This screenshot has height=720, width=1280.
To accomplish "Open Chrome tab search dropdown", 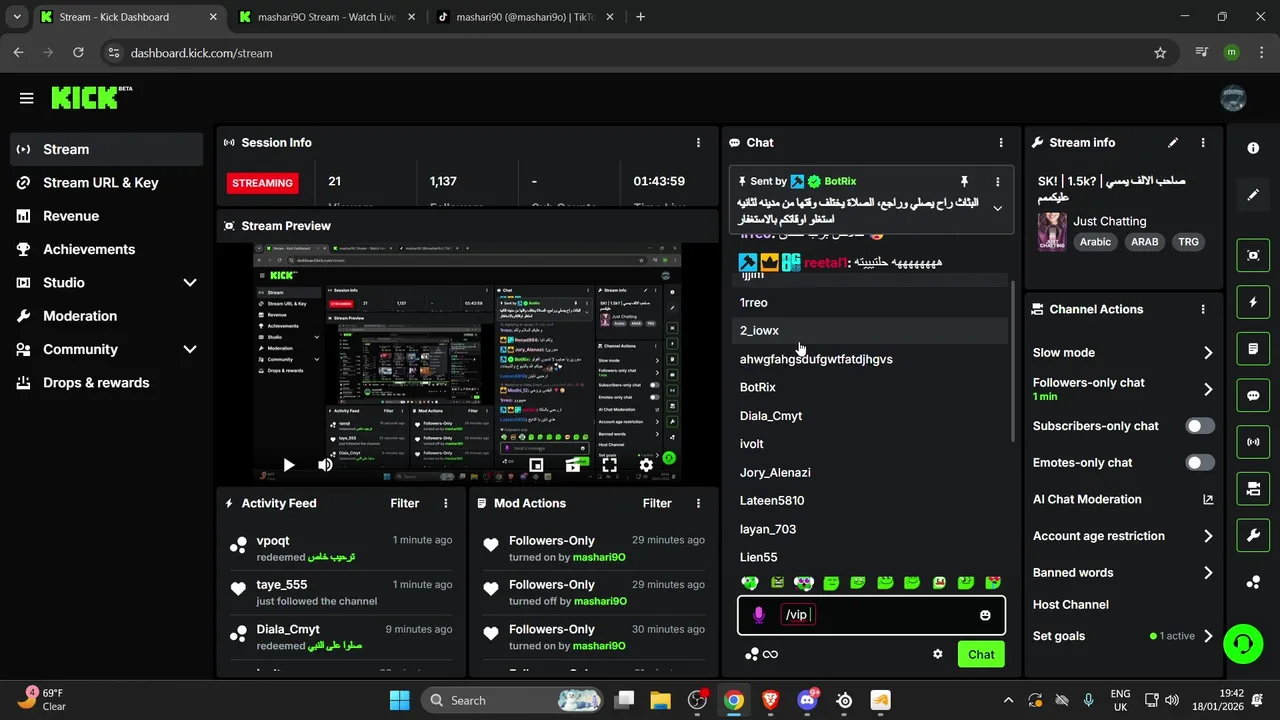I will coord(17,17).
